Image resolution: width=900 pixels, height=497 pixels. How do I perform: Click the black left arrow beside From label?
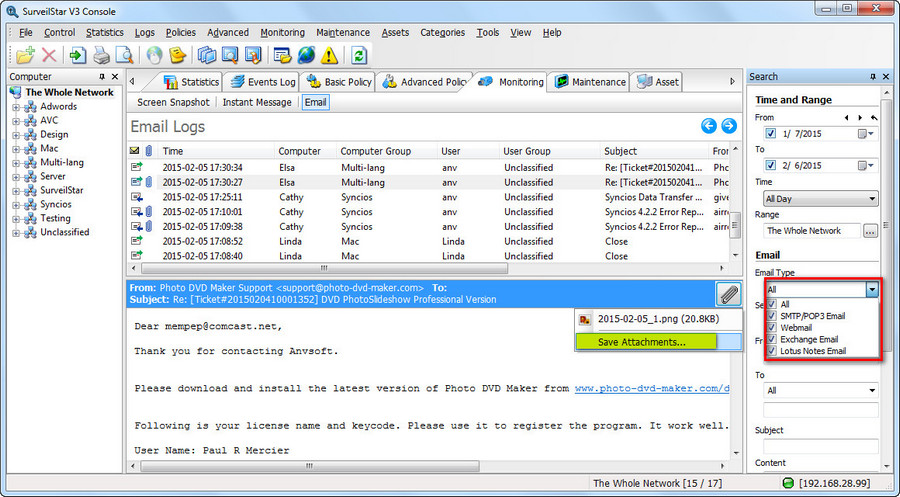point(847,118)
